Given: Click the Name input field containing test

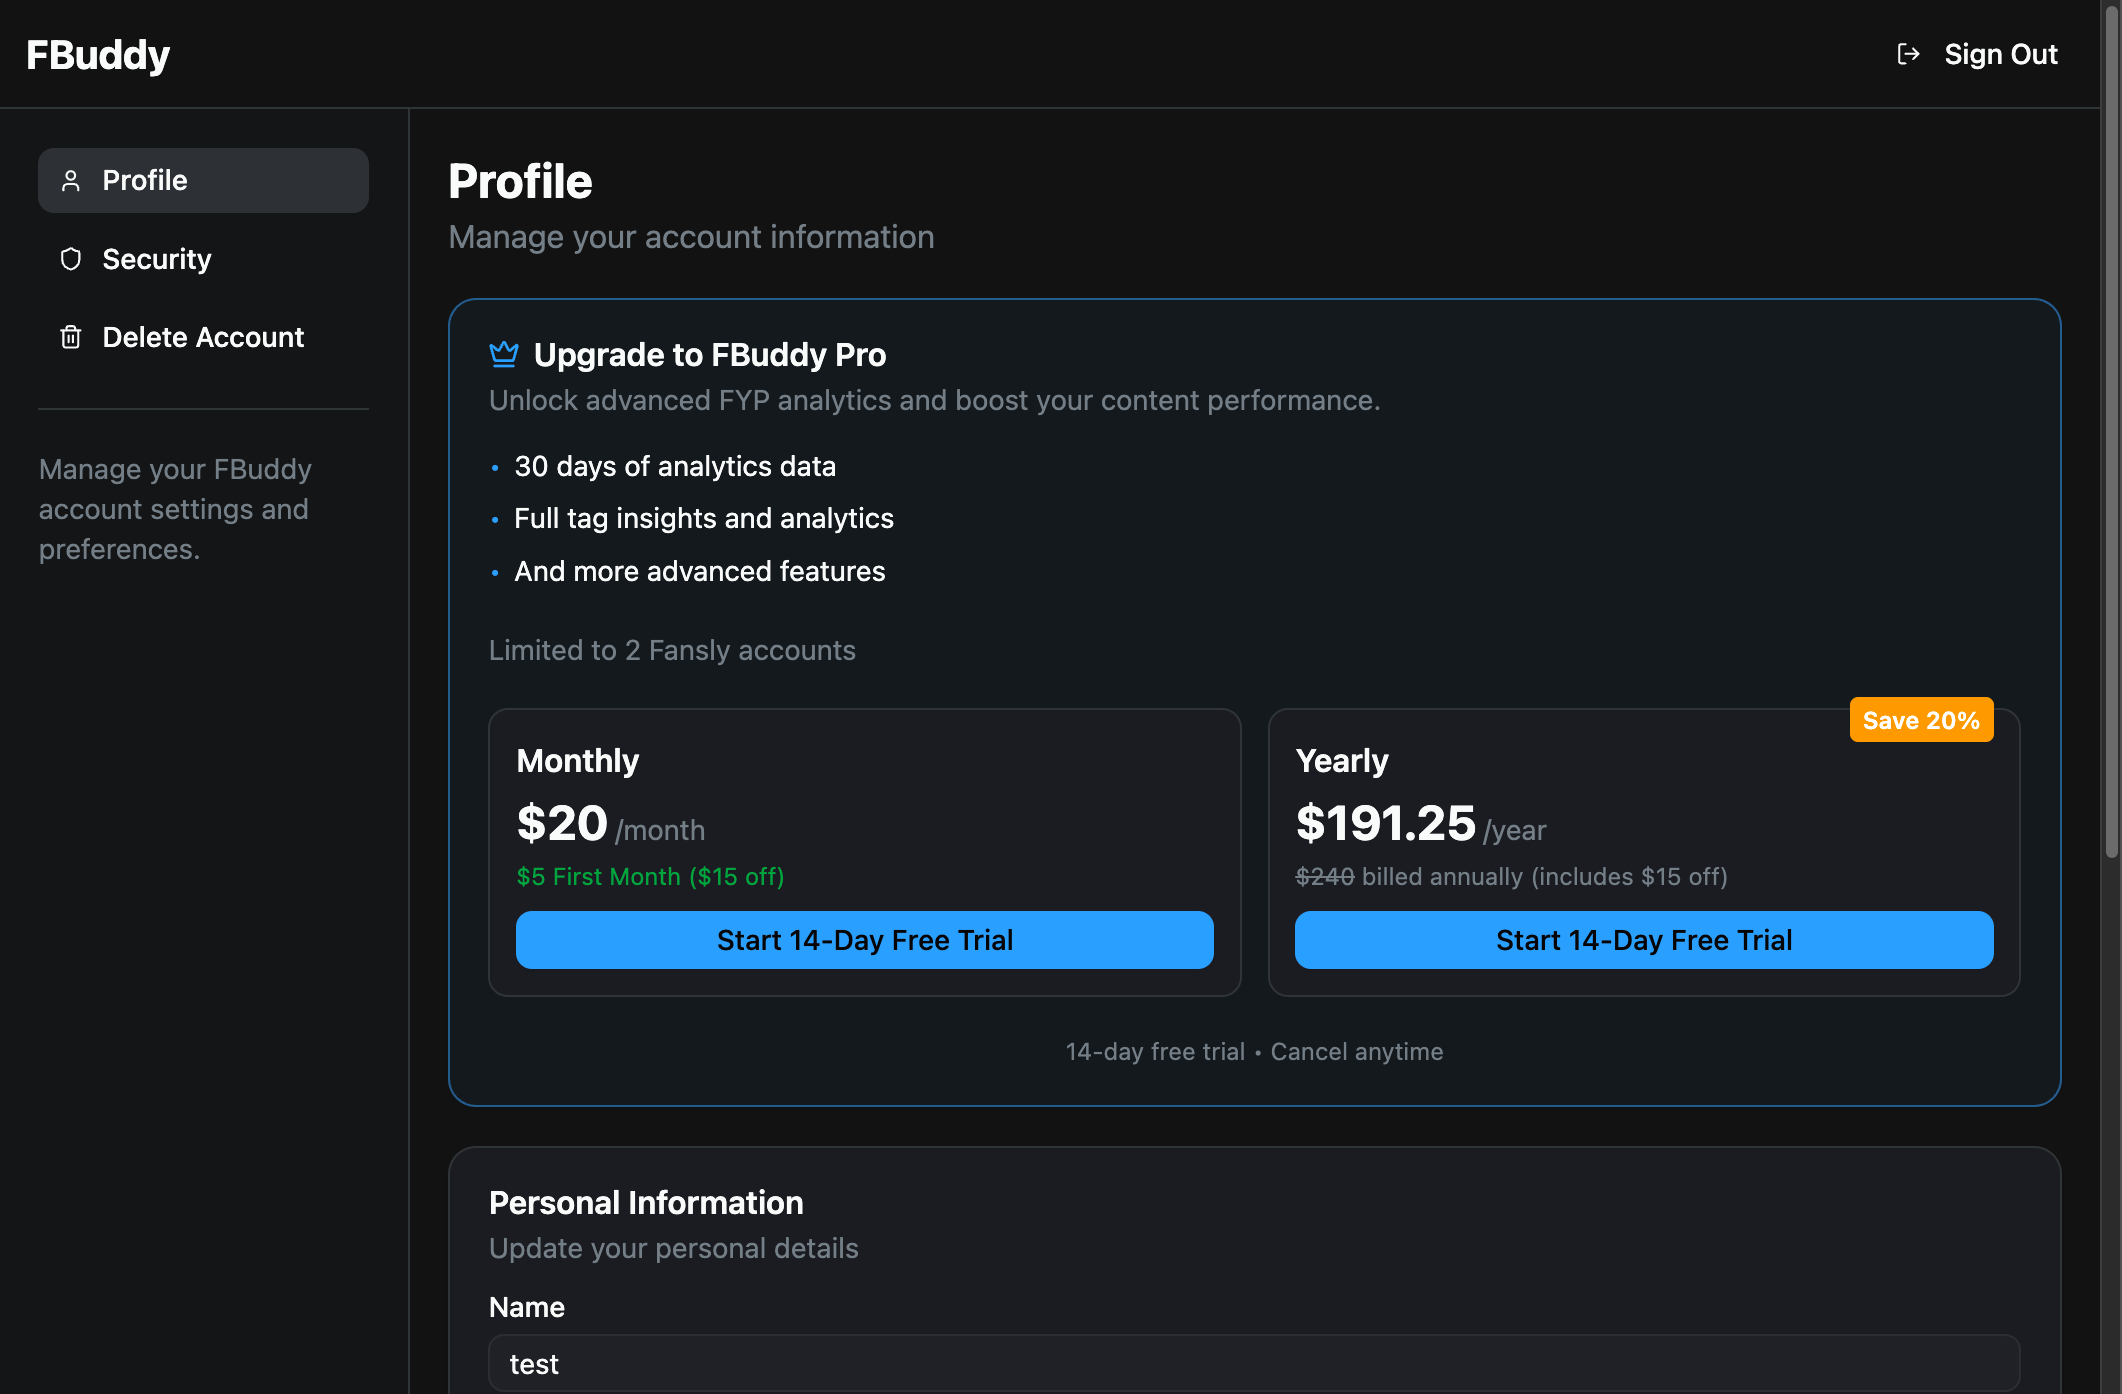Looking at the screenshot, I should (x=1254, y=1363).
